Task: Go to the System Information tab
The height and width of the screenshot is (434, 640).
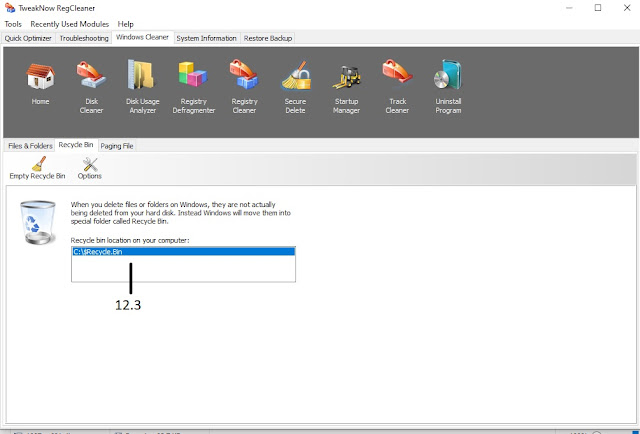Action: [207, 38]
